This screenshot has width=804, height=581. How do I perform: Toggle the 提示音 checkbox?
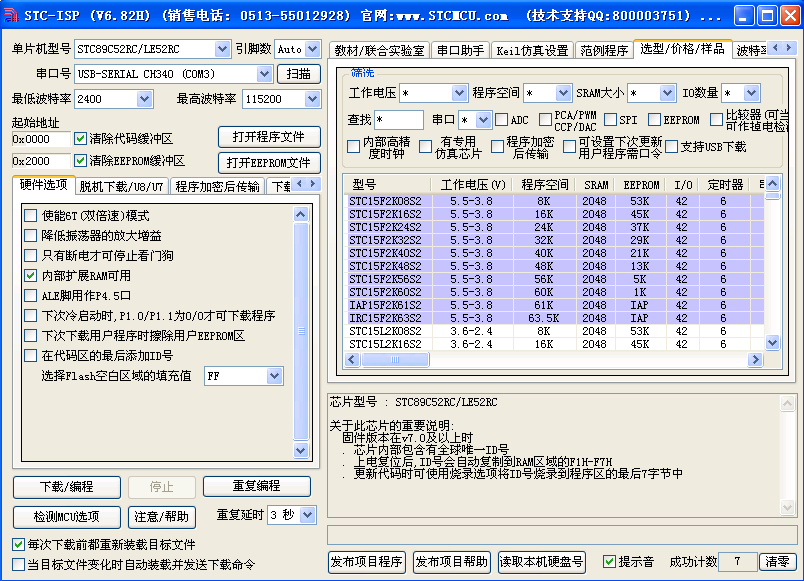pos(609,562)
